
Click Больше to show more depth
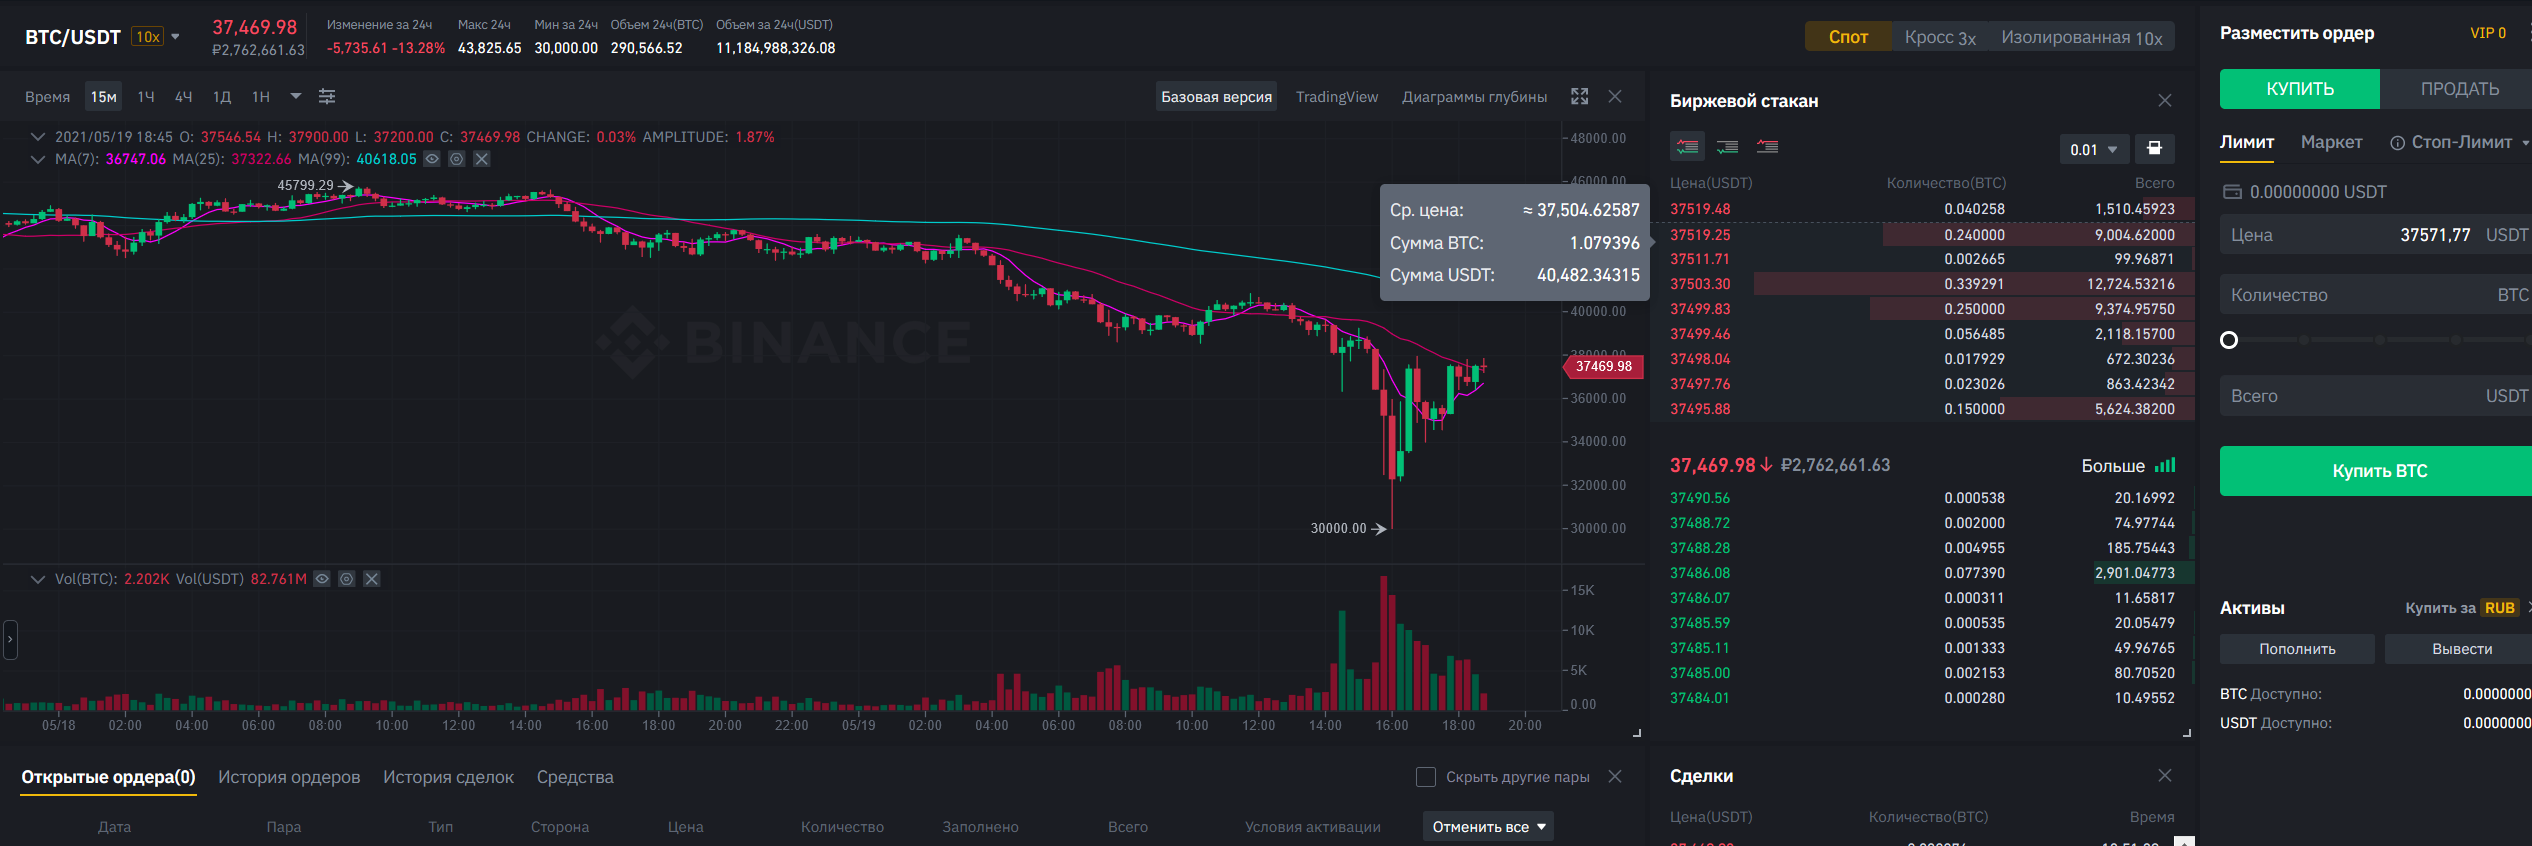(2113, 465)
